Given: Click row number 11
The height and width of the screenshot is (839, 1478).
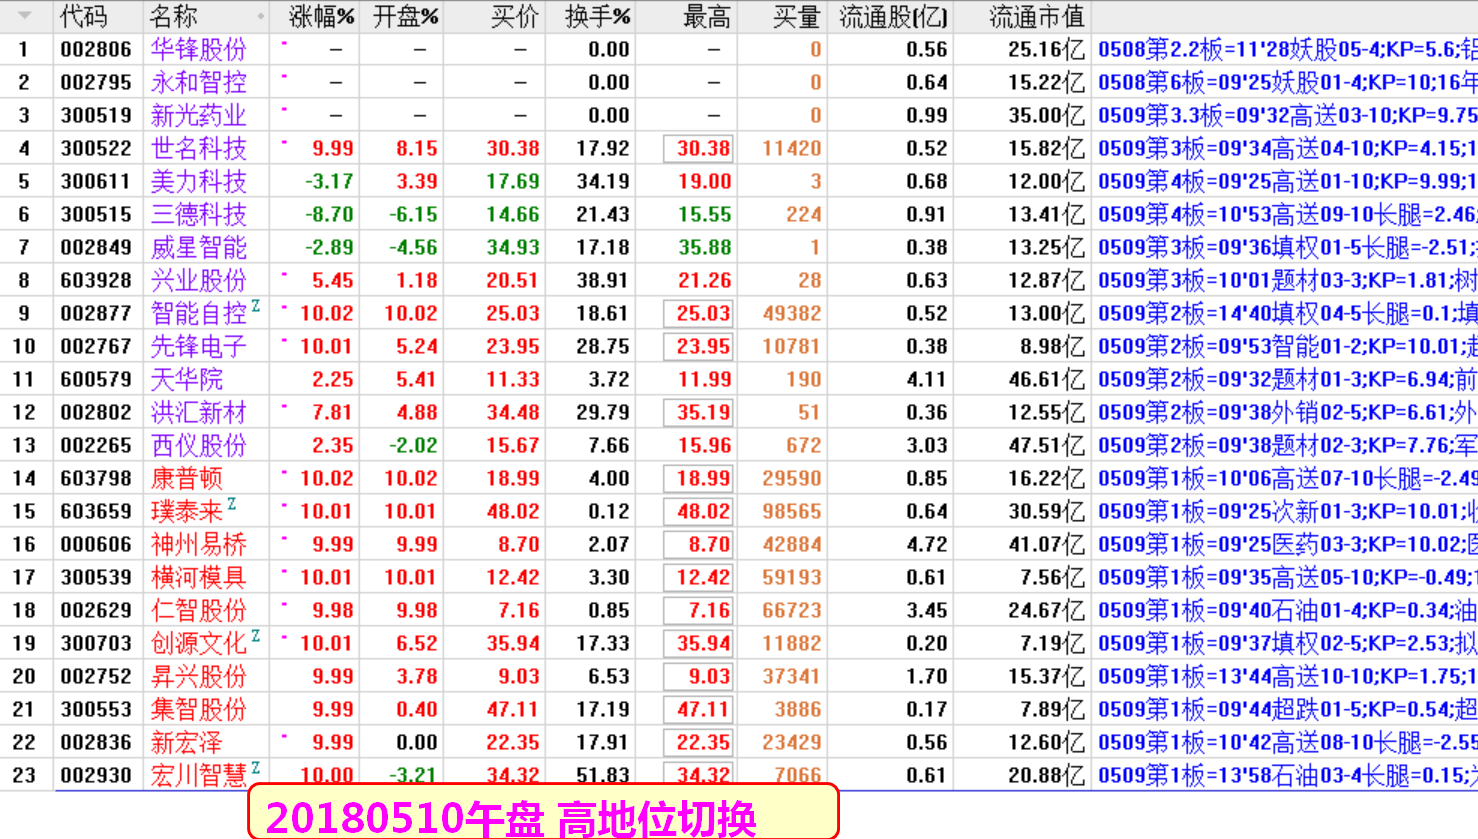Looking at the screenshot, I should click(x=24, y=379).
